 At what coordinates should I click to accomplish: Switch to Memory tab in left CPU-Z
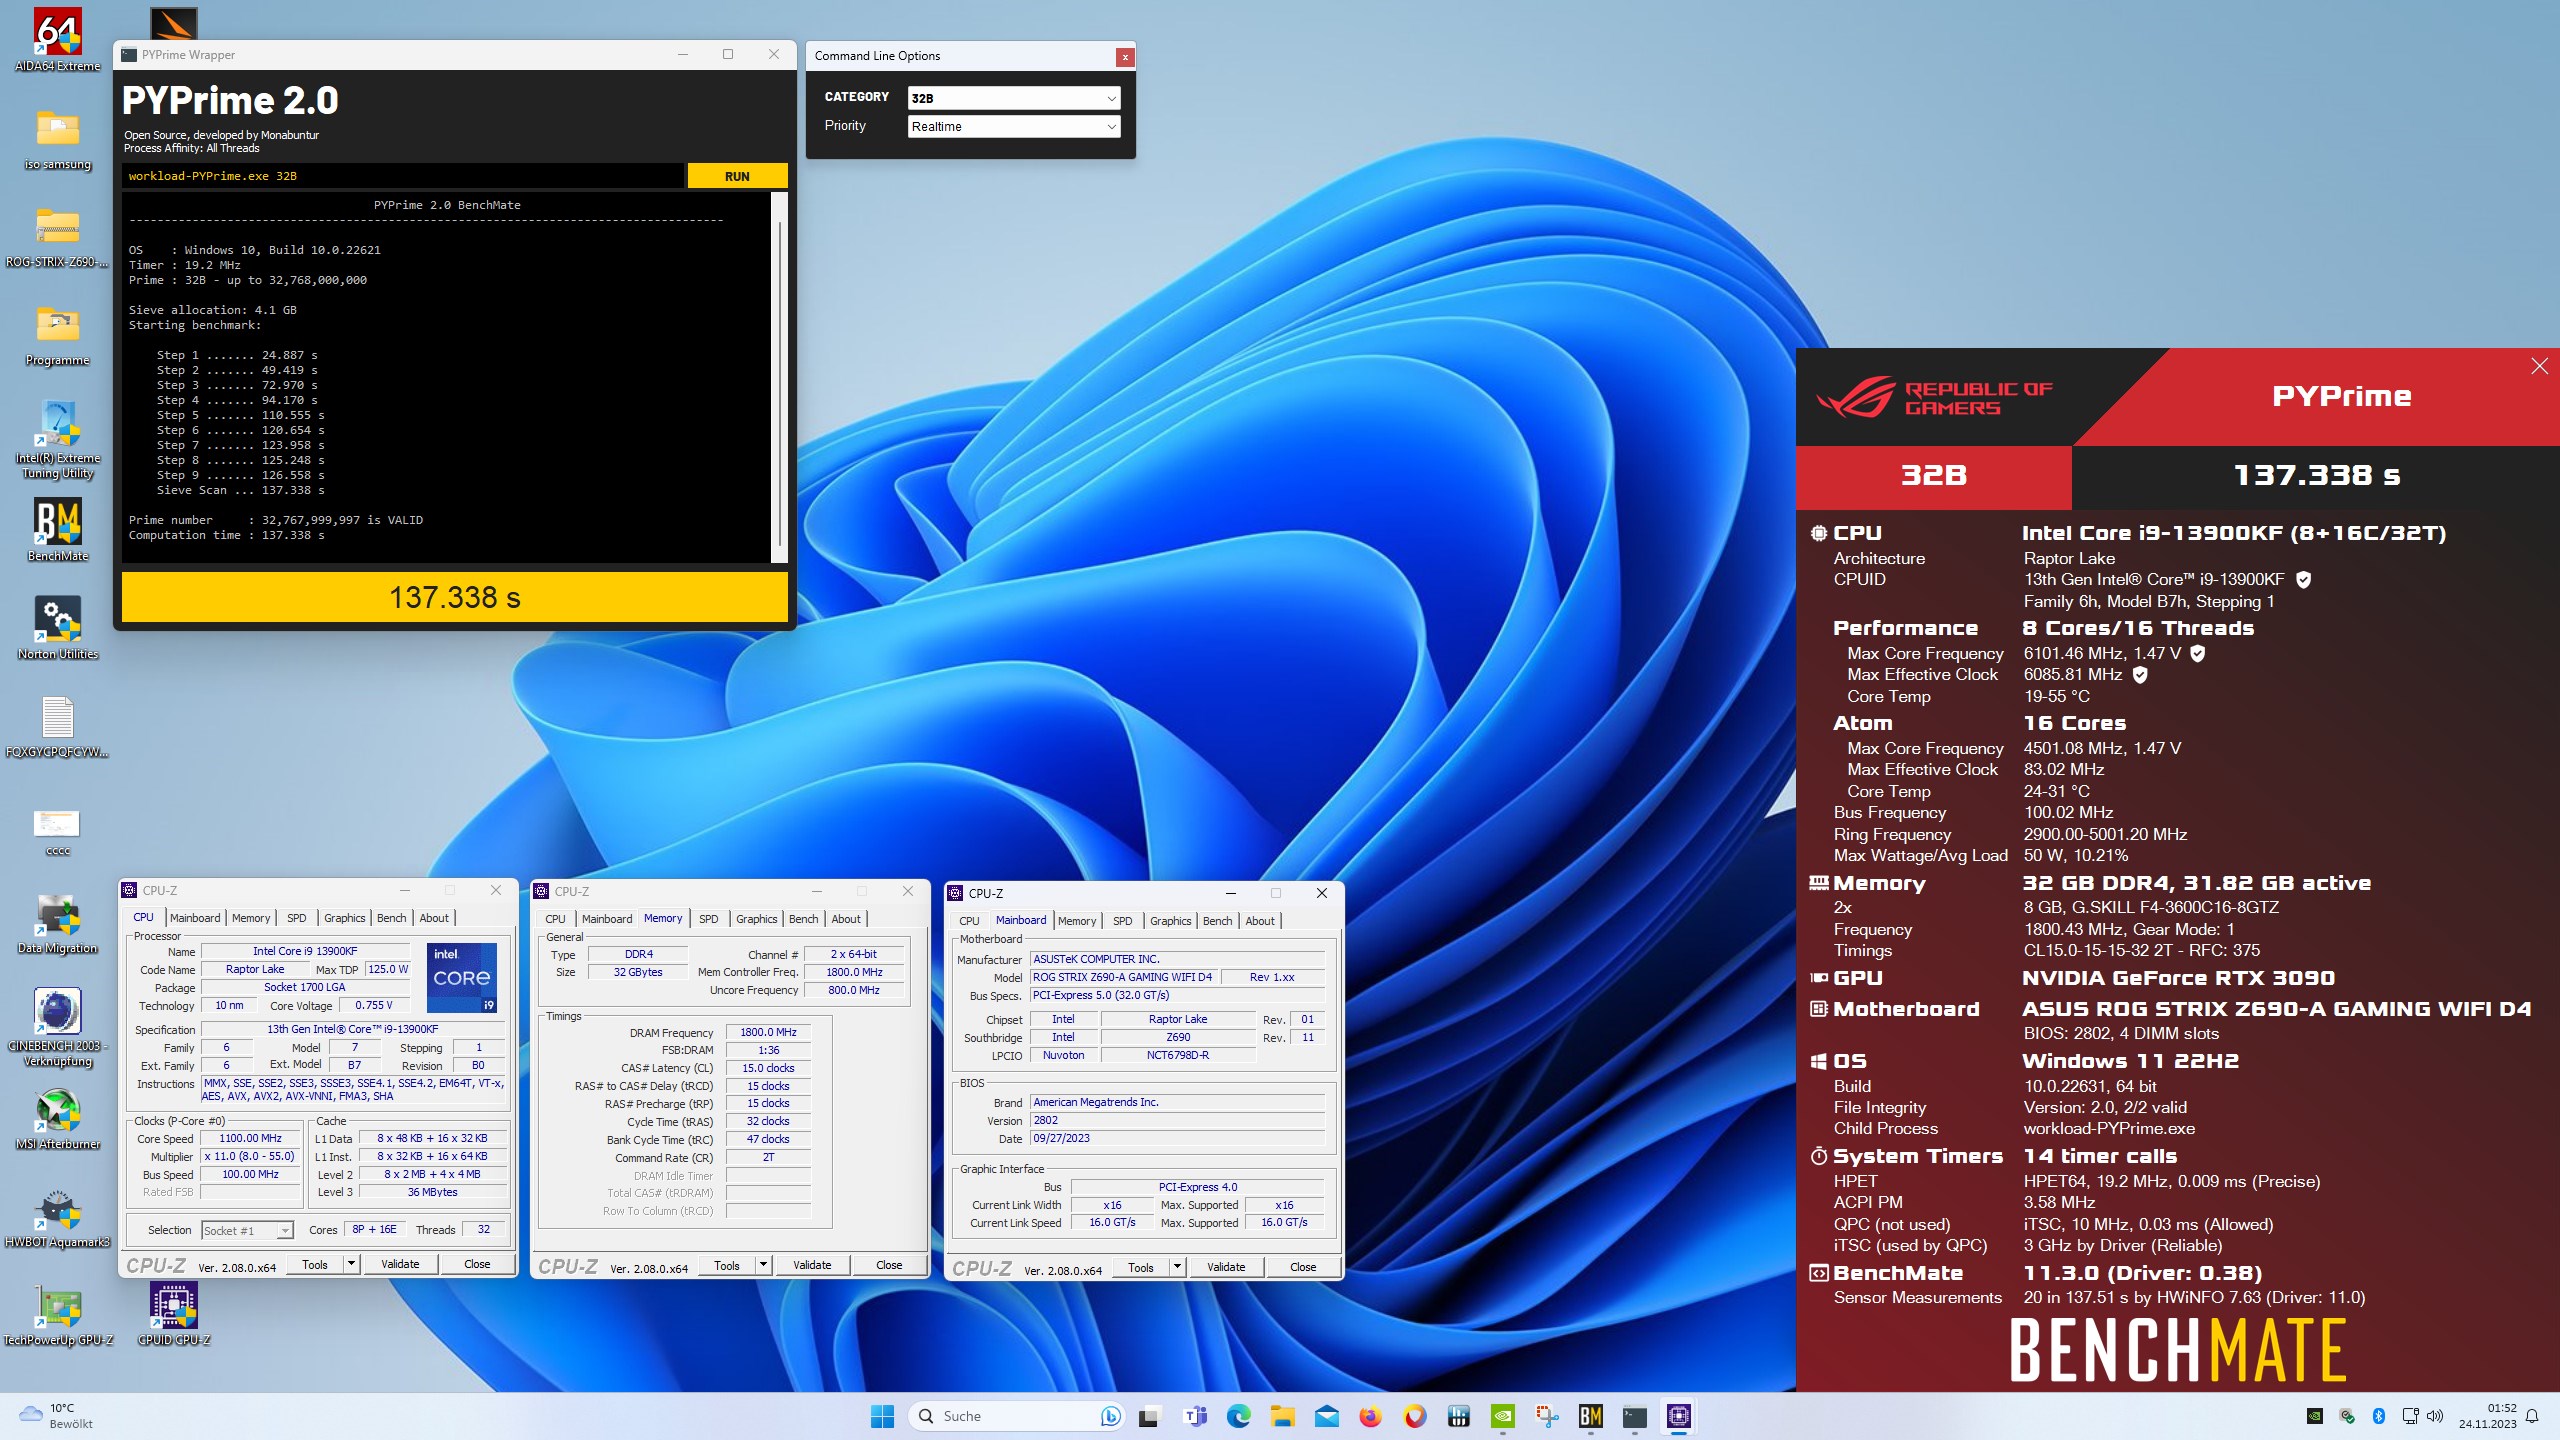click(251, 918)
